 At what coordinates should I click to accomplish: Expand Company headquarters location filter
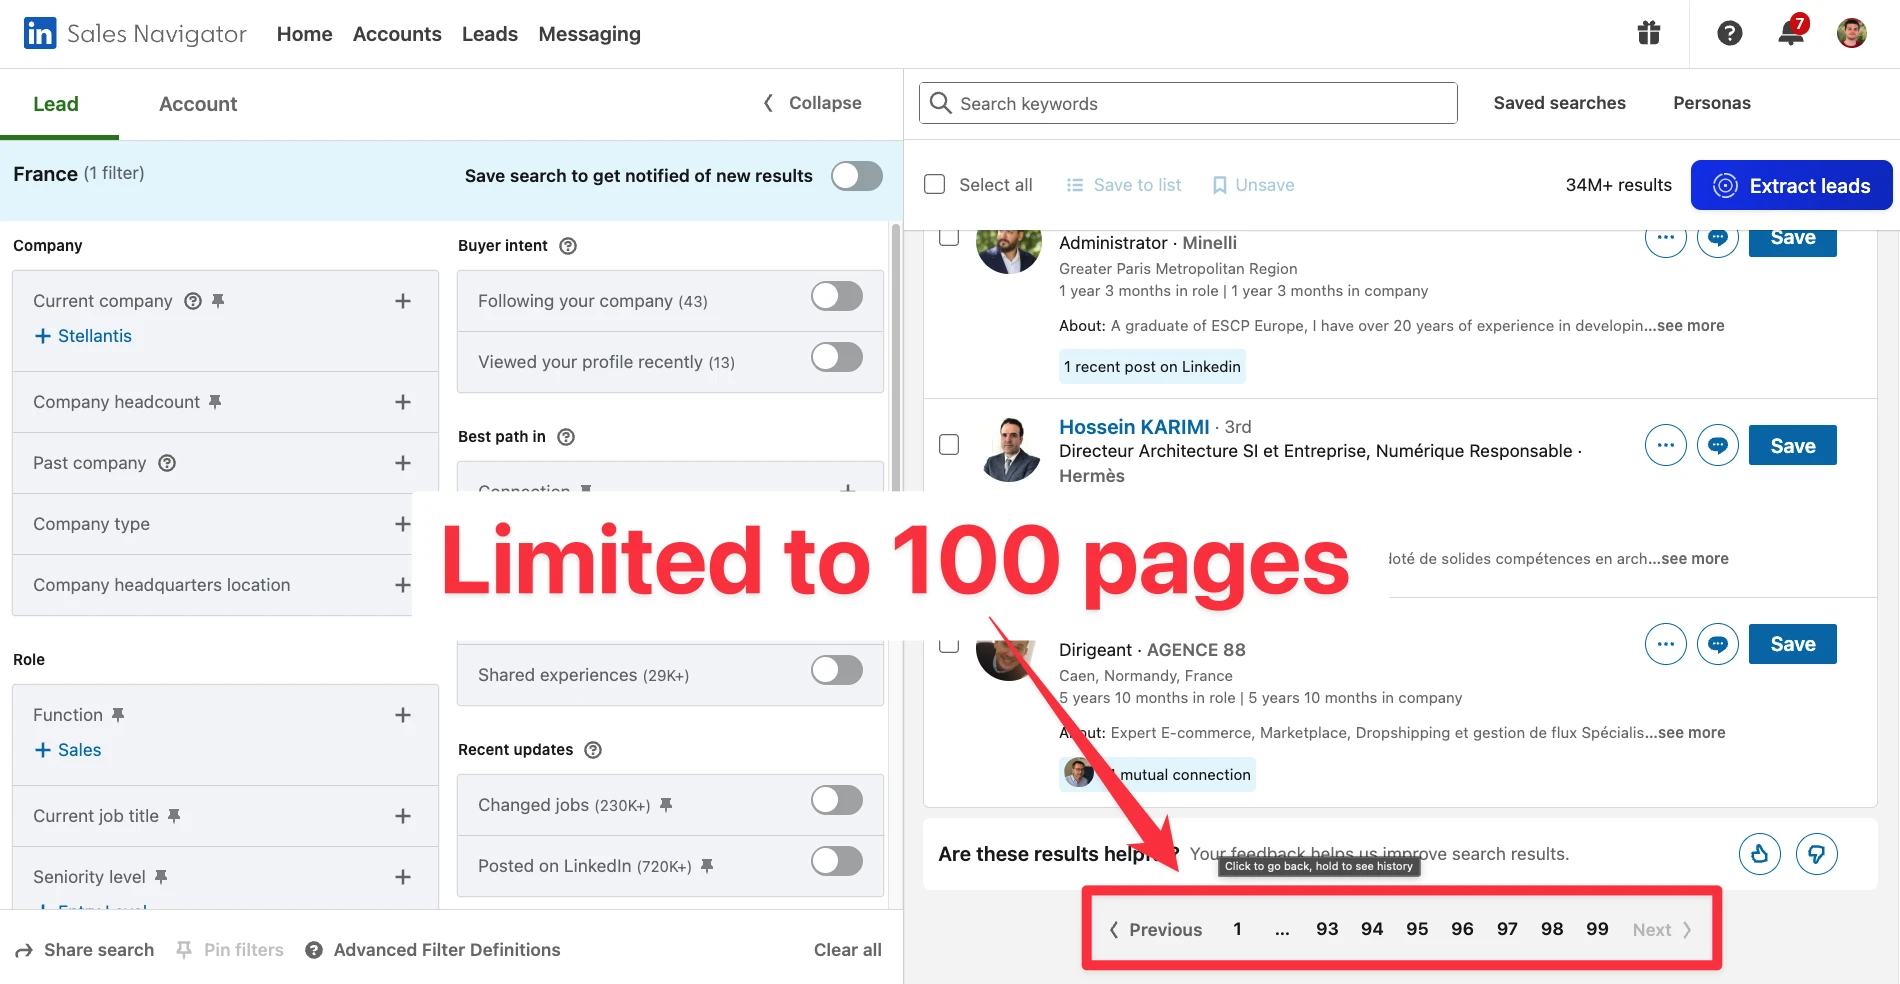[x=403, y=585]
